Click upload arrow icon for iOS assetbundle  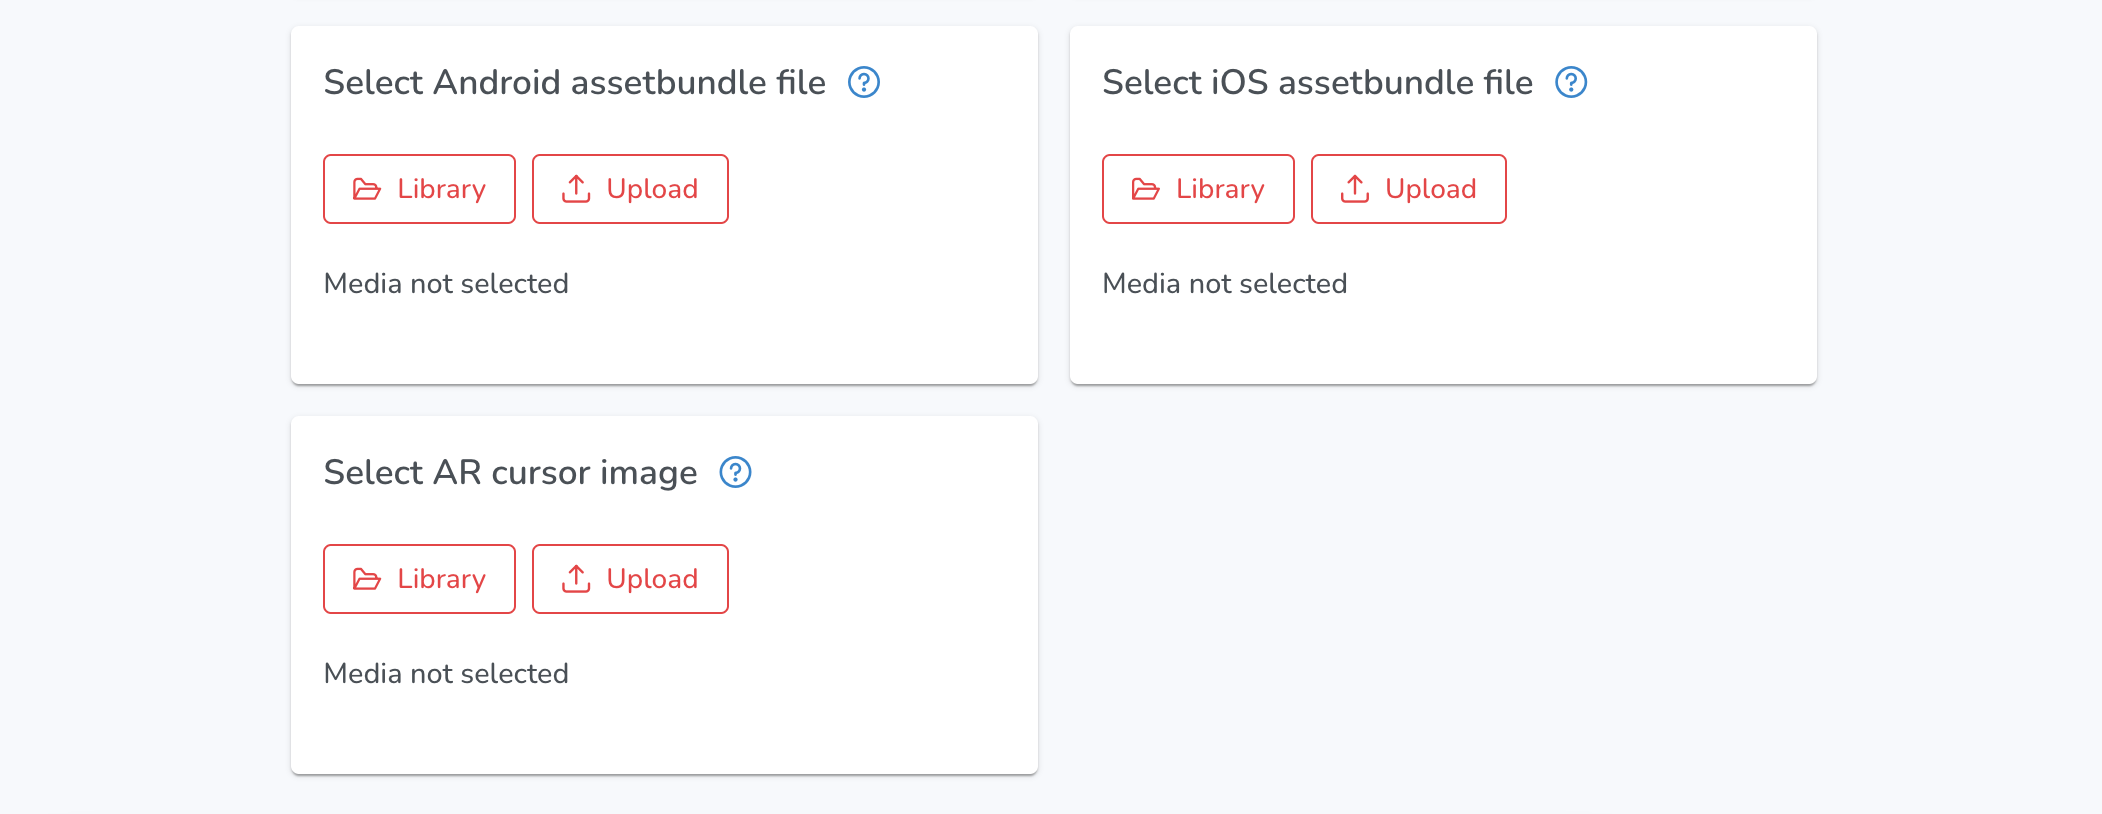point(1355,189)
